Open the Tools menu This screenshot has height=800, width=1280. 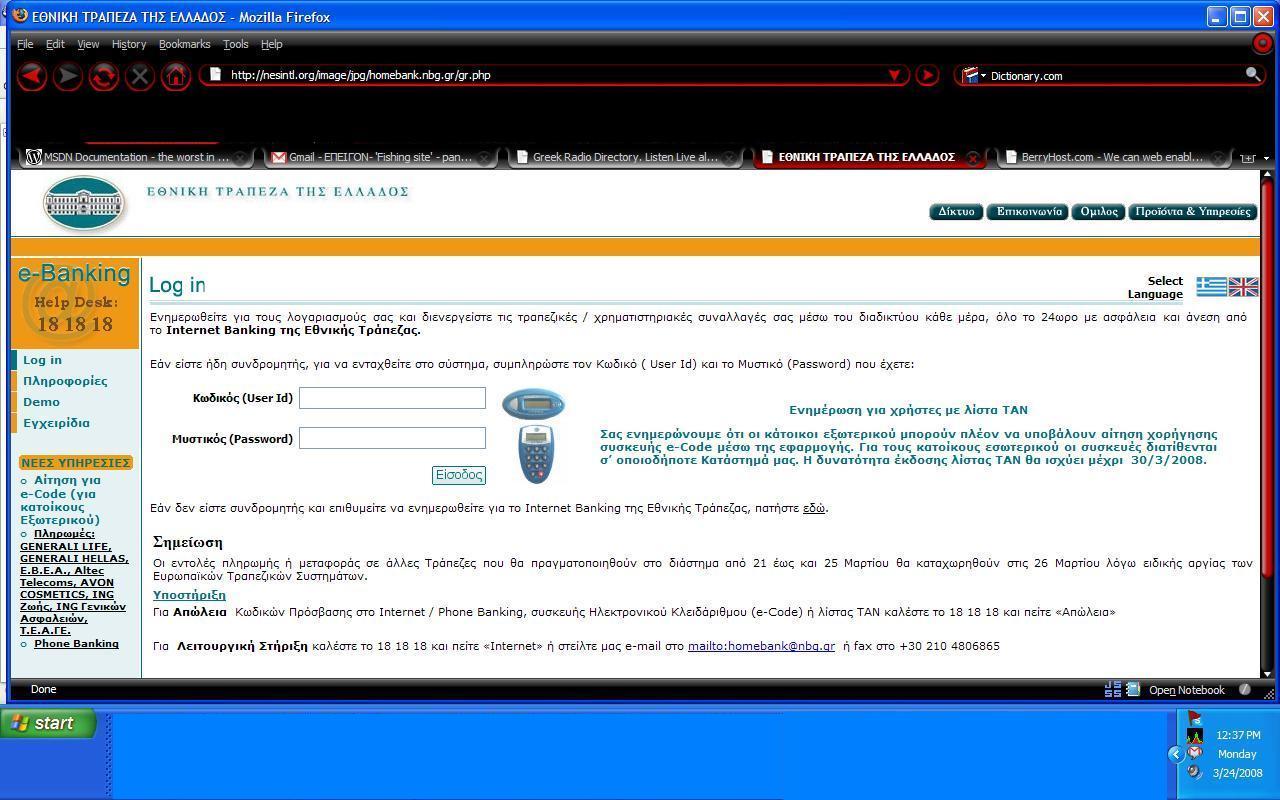[x=236, y=44]
